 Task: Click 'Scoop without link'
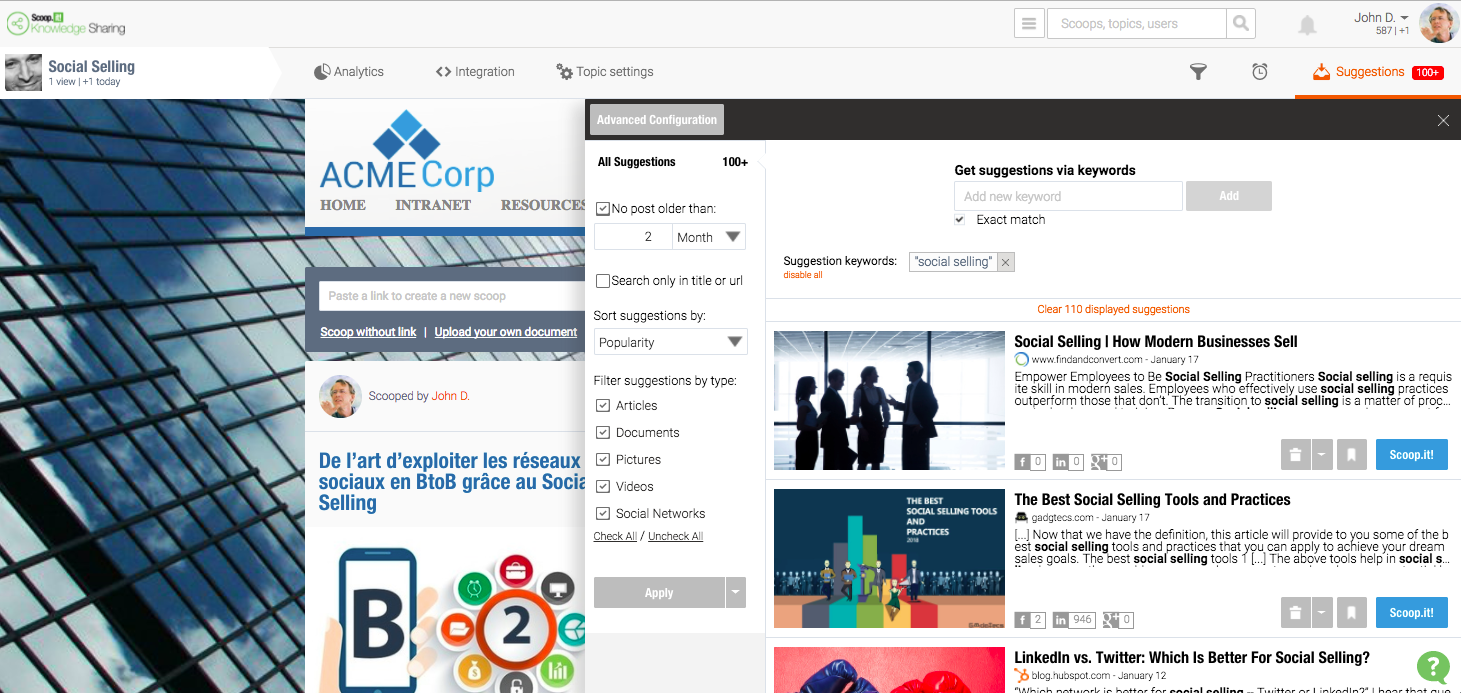click(x=368, y=332)
